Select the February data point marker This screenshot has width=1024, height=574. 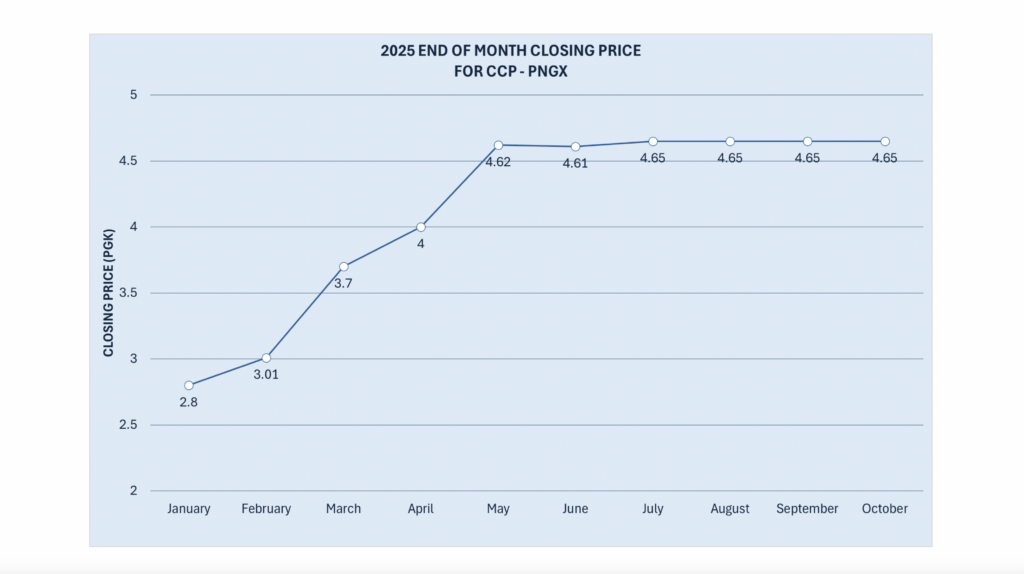tap(266, 357)
